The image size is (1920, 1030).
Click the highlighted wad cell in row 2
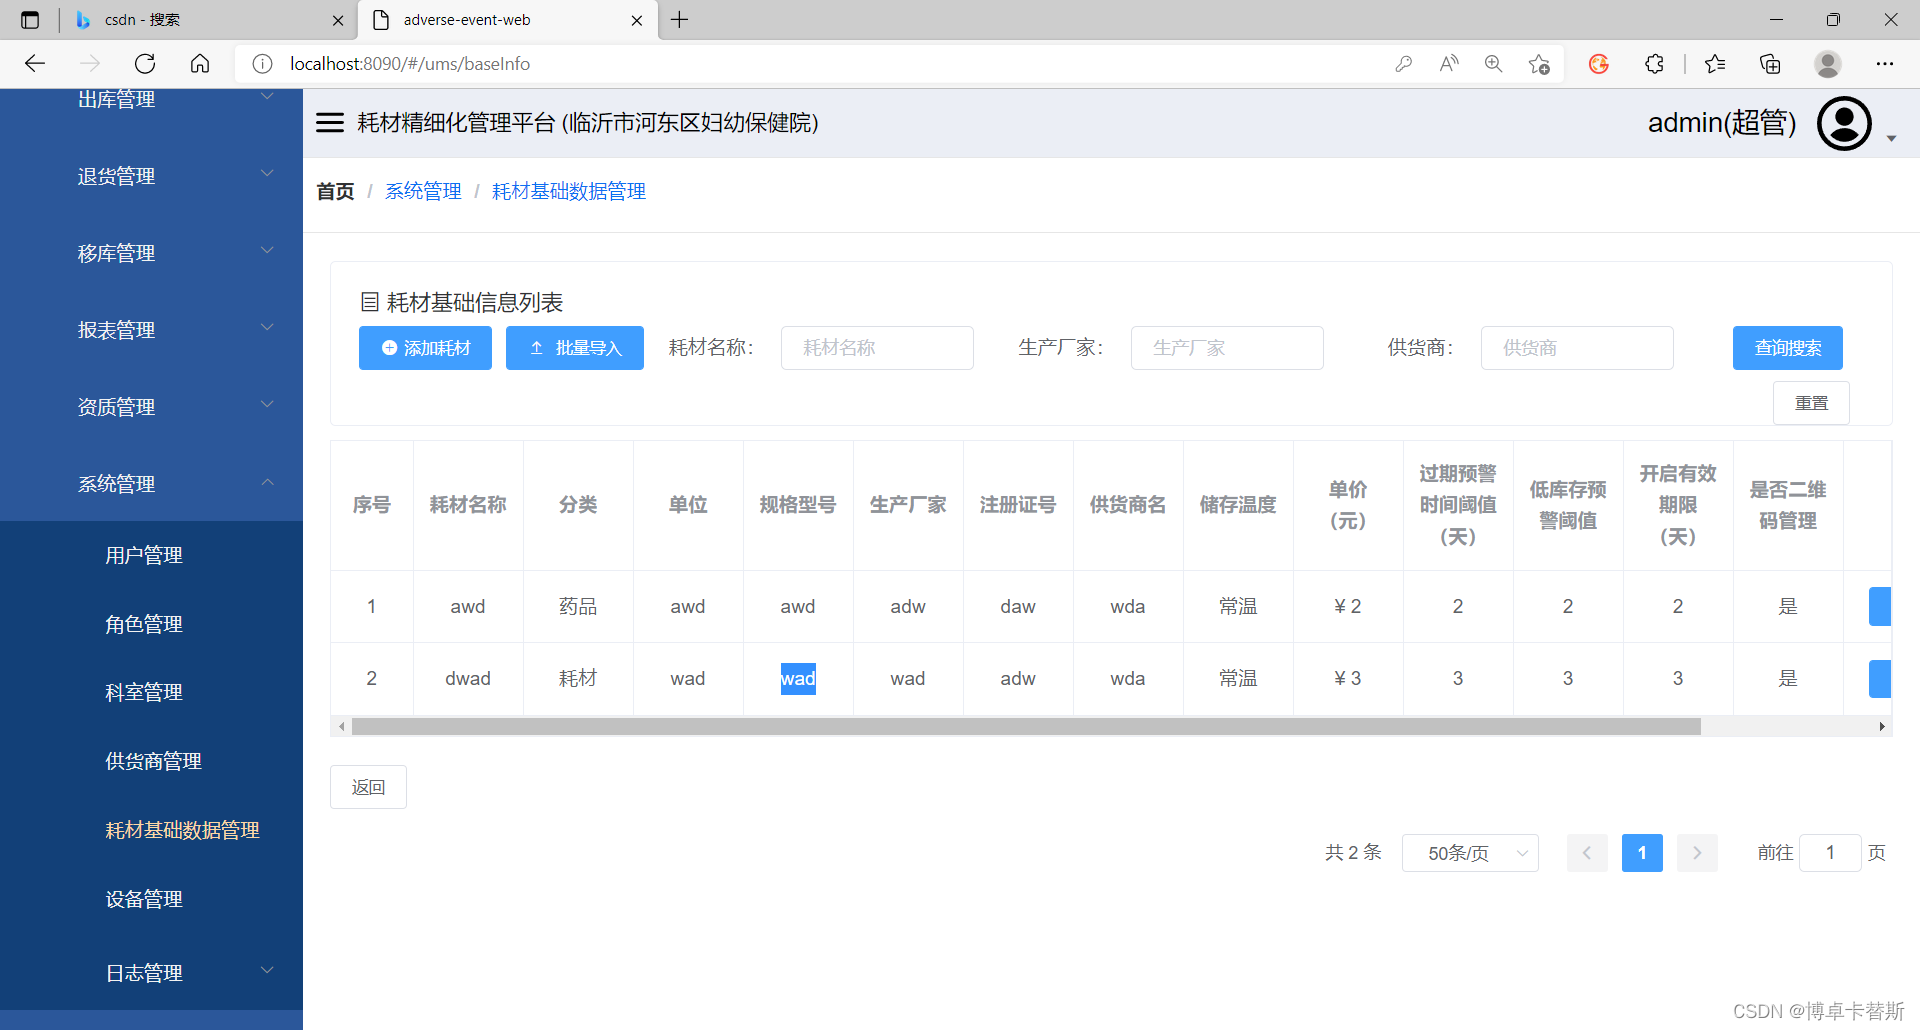[x=798, y=678]
